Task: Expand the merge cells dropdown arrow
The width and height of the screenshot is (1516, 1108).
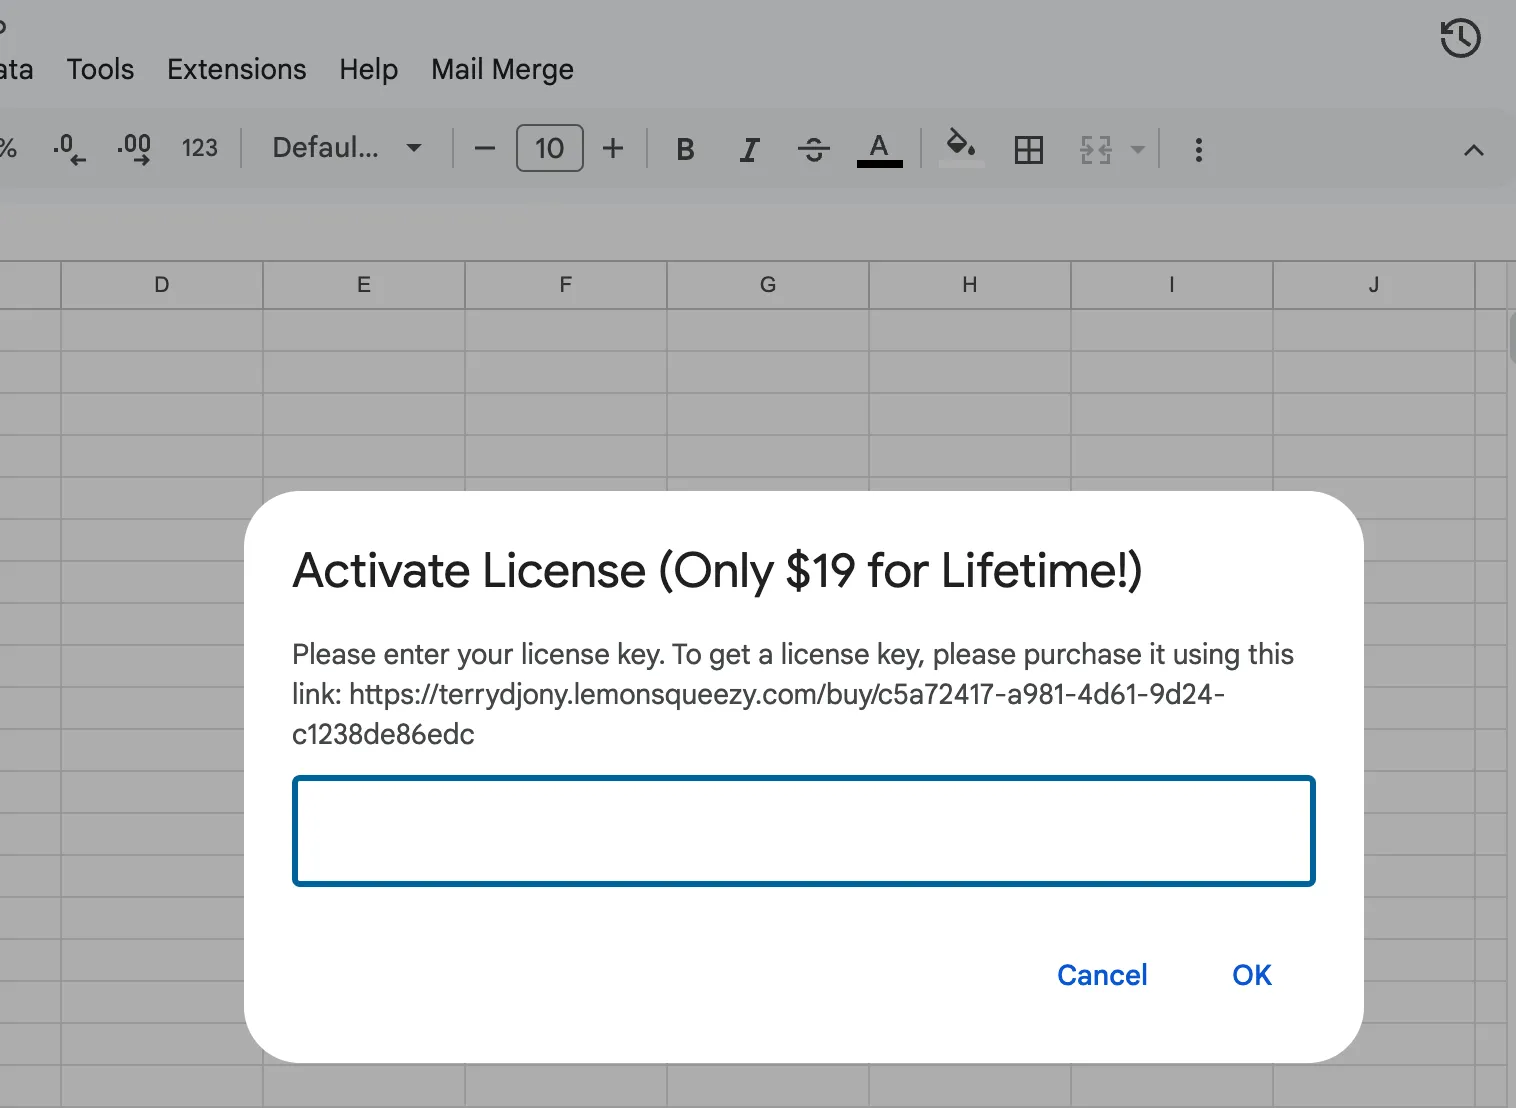Action: (1137, 150)
